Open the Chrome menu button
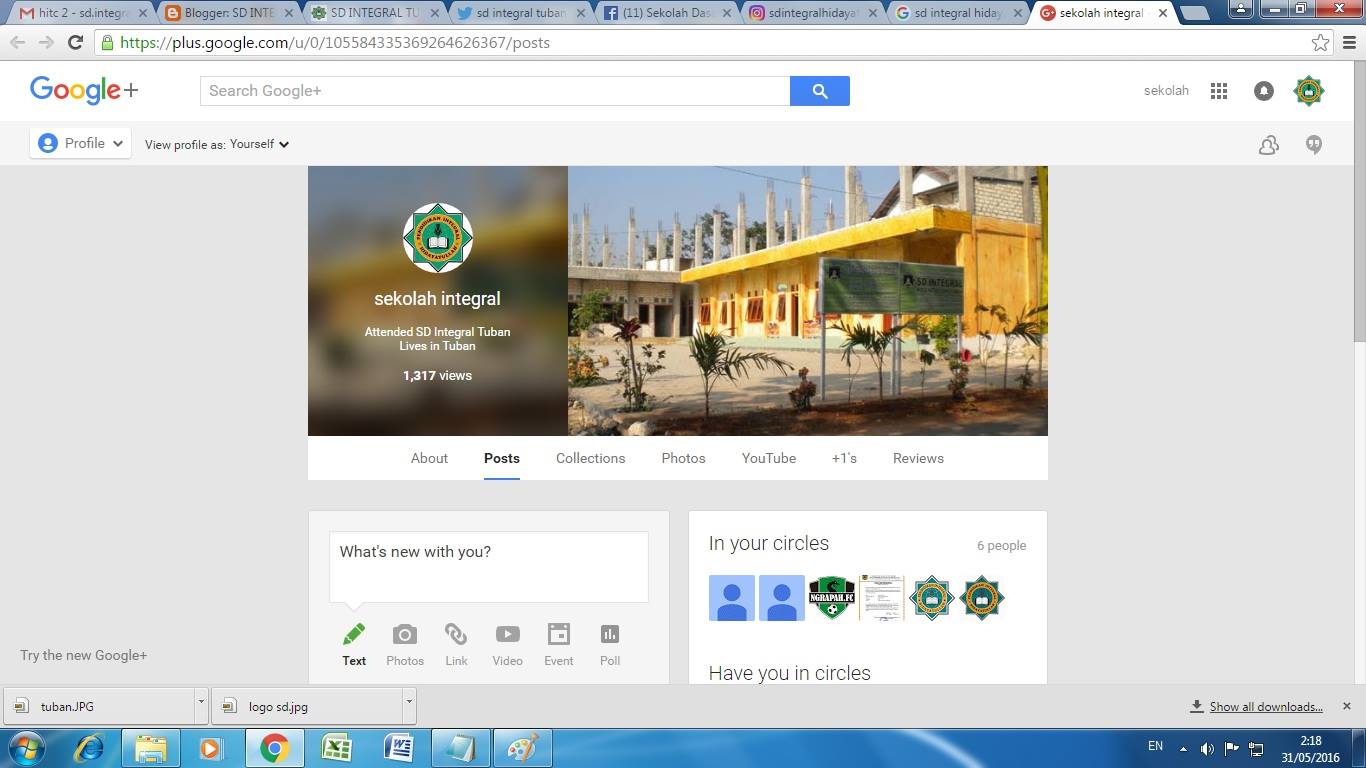 click(1349, 43)
